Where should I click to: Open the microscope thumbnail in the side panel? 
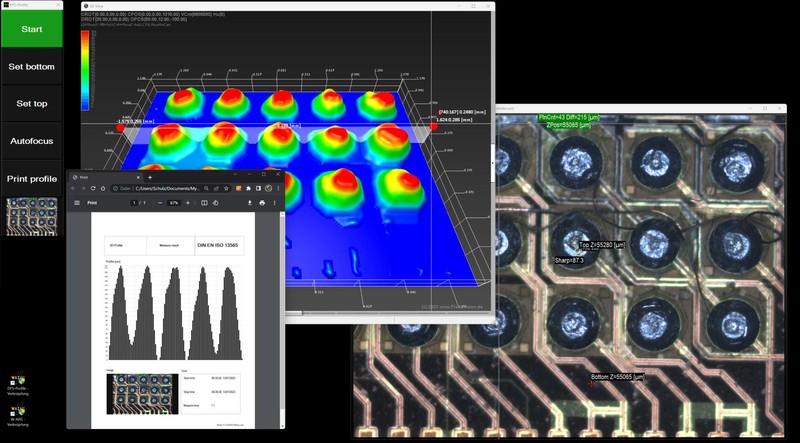point(30,215)
